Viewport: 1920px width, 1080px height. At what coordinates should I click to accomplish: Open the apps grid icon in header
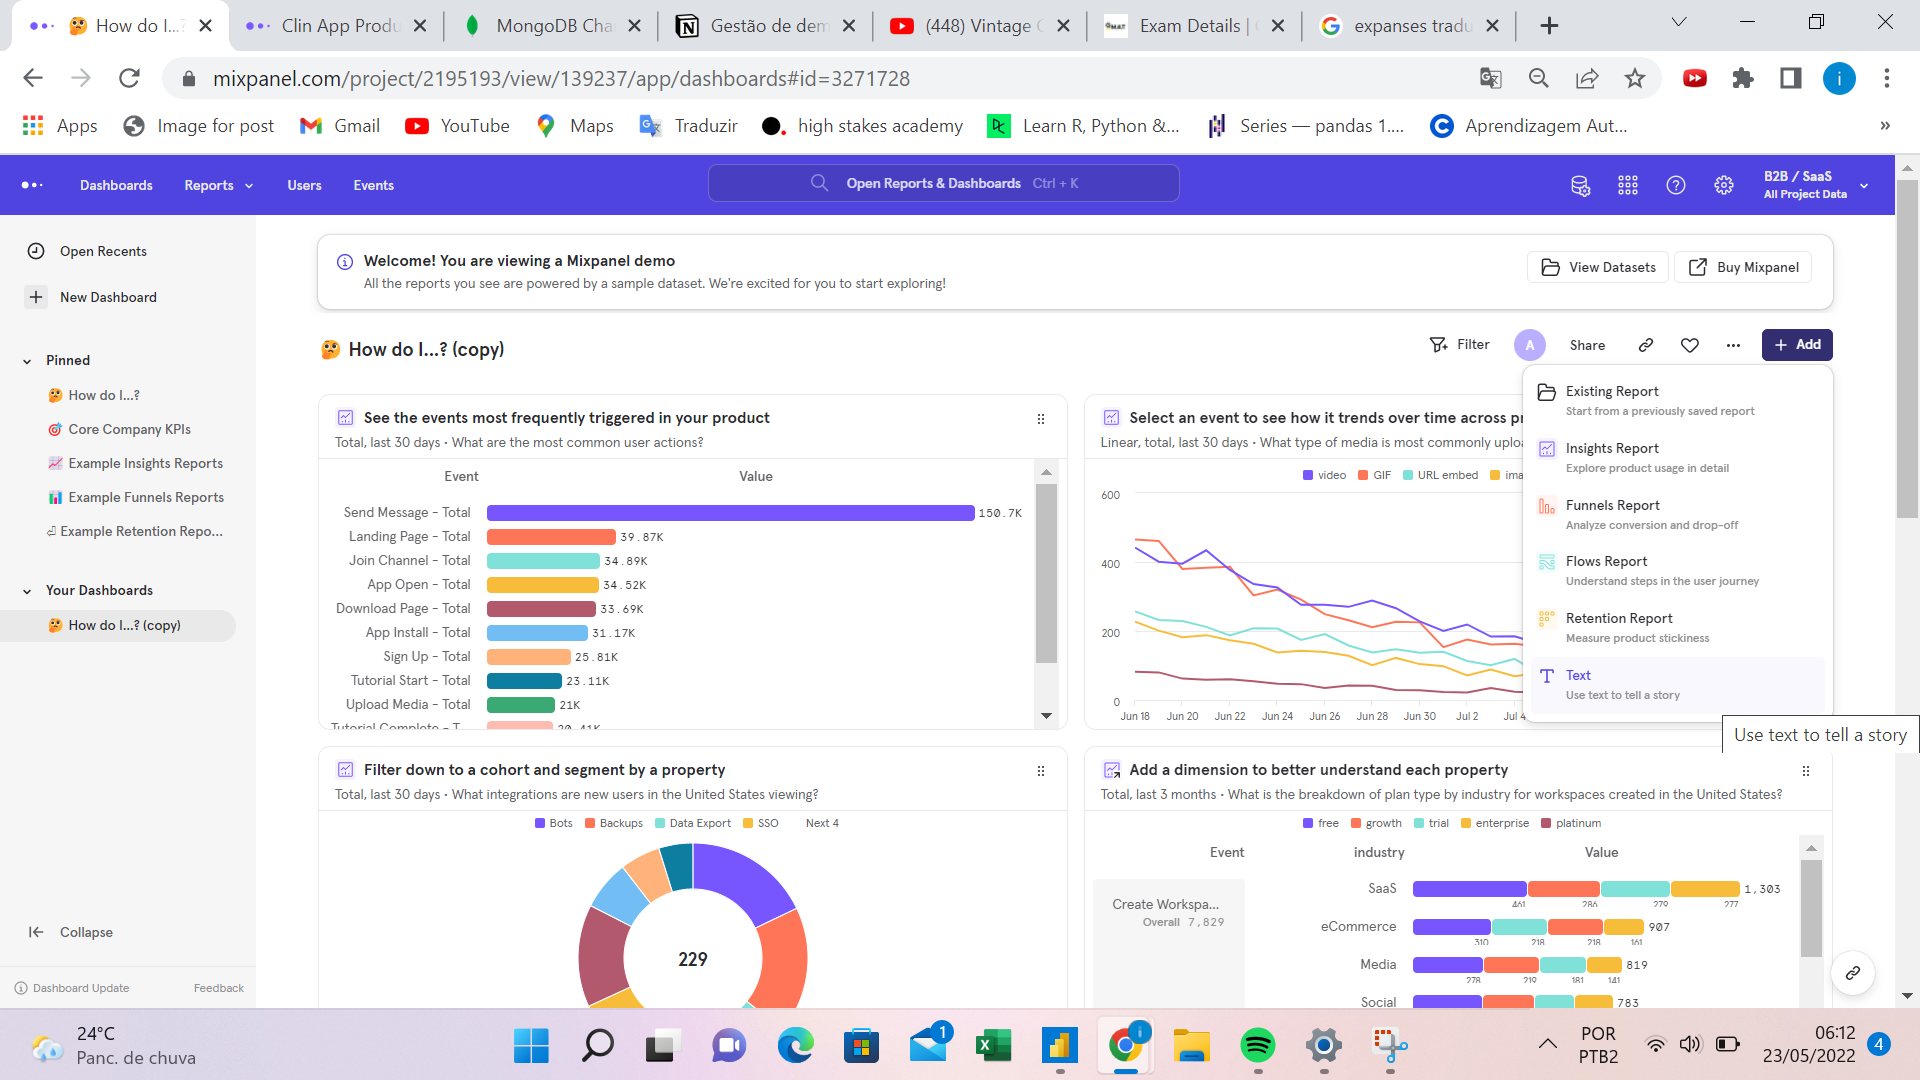click(1628, 185)
